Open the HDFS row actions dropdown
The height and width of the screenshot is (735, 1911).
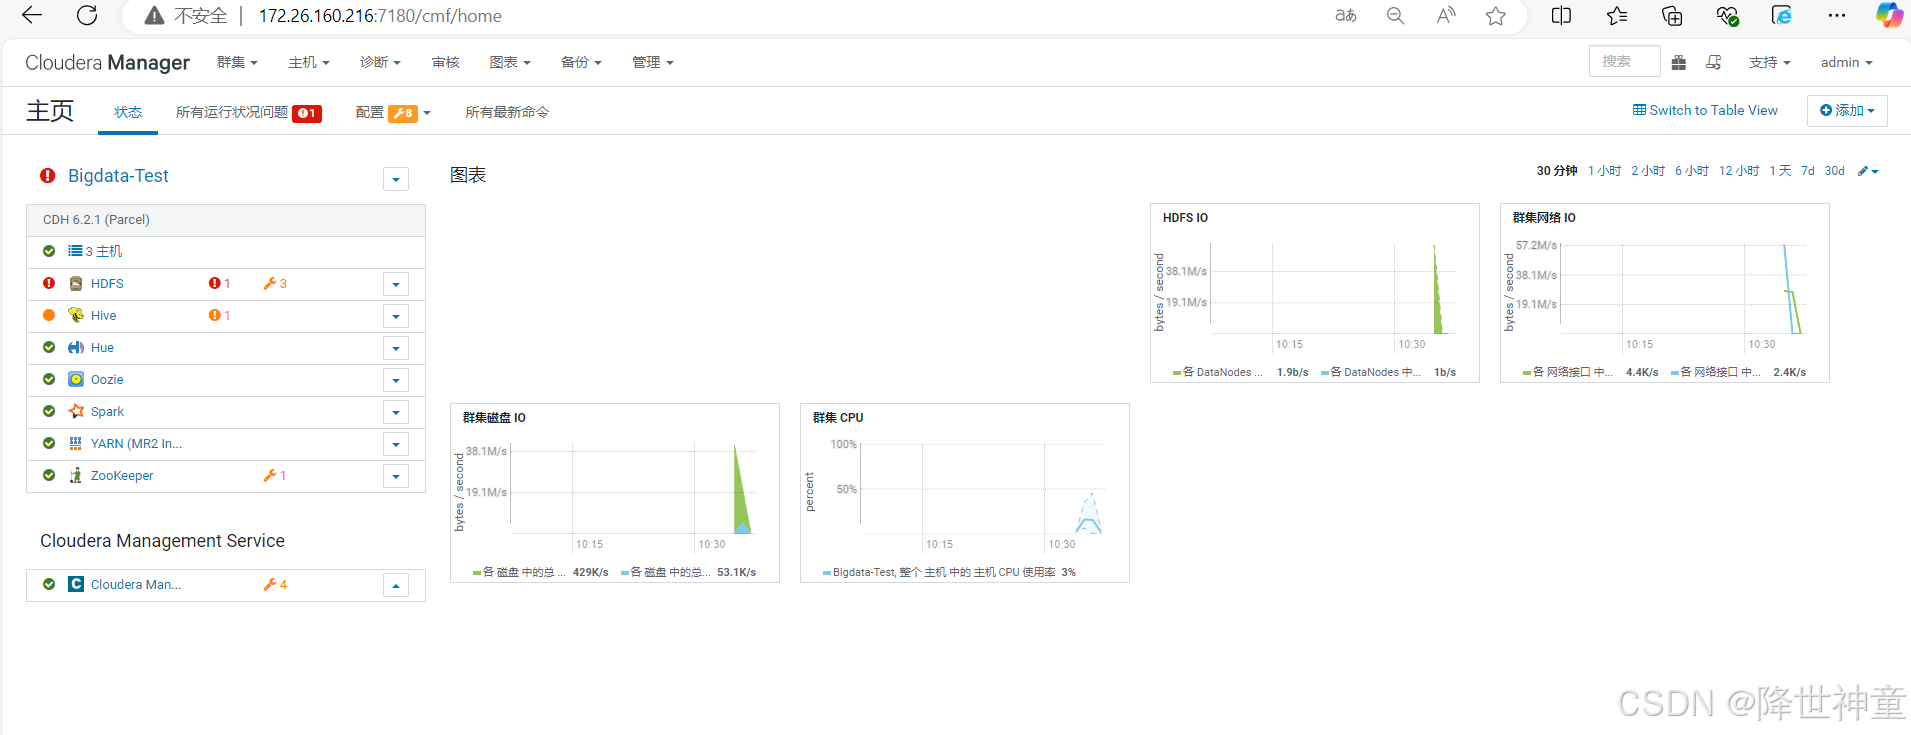pos(396,284)
